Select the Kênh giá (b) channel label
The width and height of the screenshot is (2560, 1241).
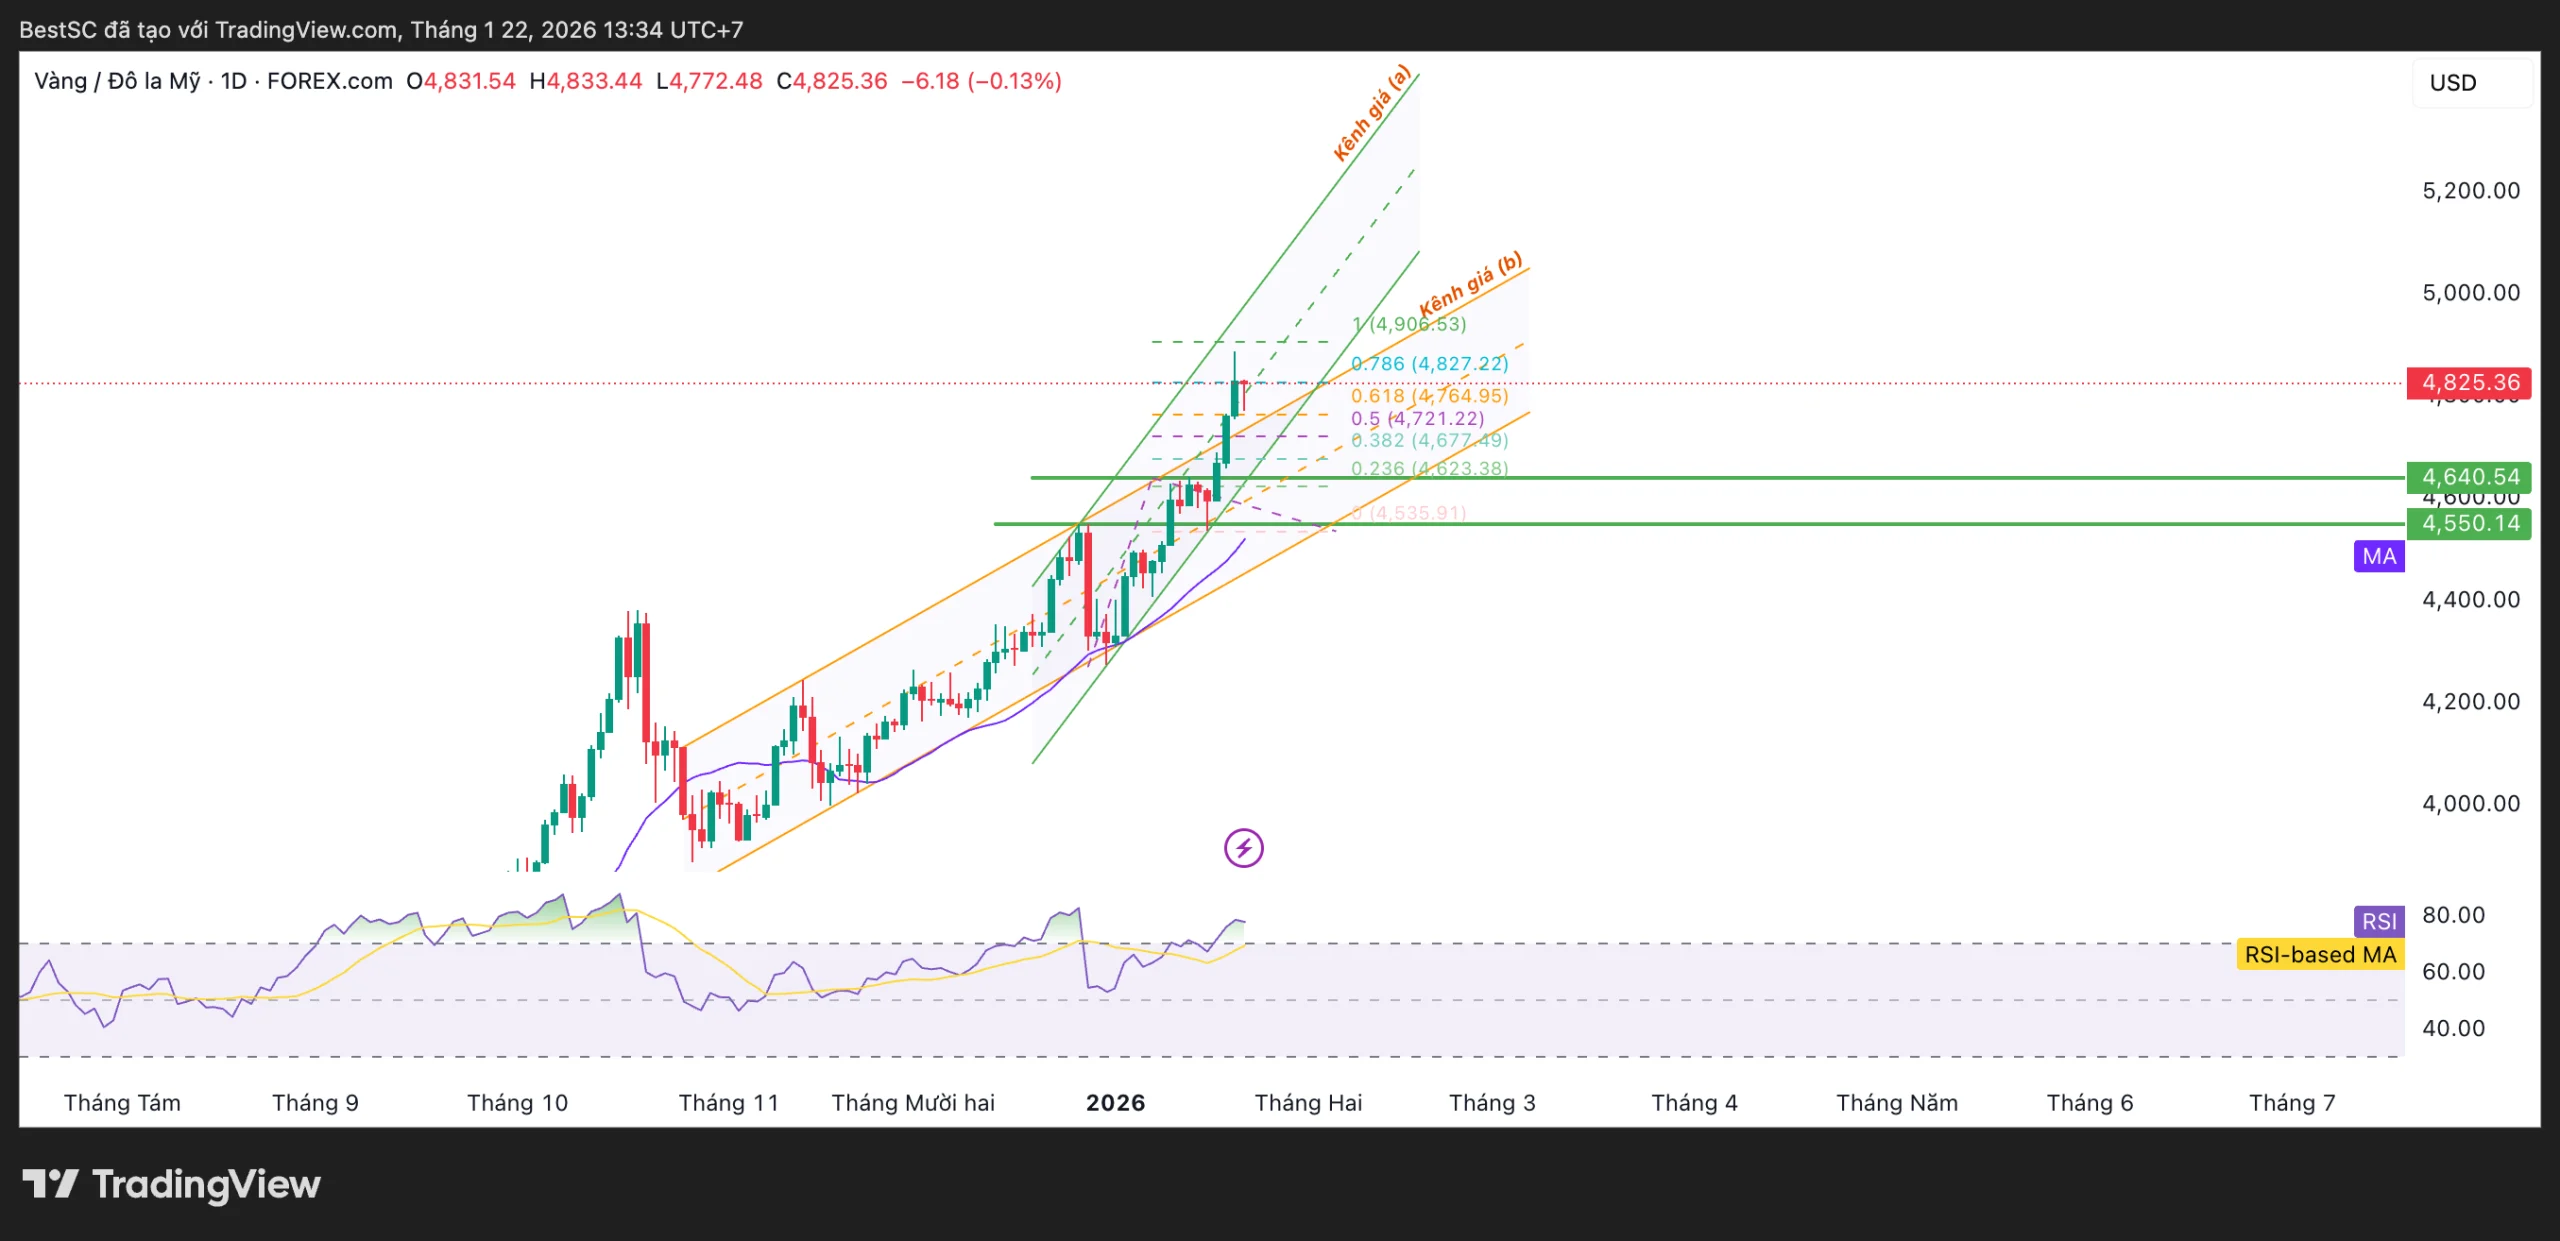tap(1470, 285)
